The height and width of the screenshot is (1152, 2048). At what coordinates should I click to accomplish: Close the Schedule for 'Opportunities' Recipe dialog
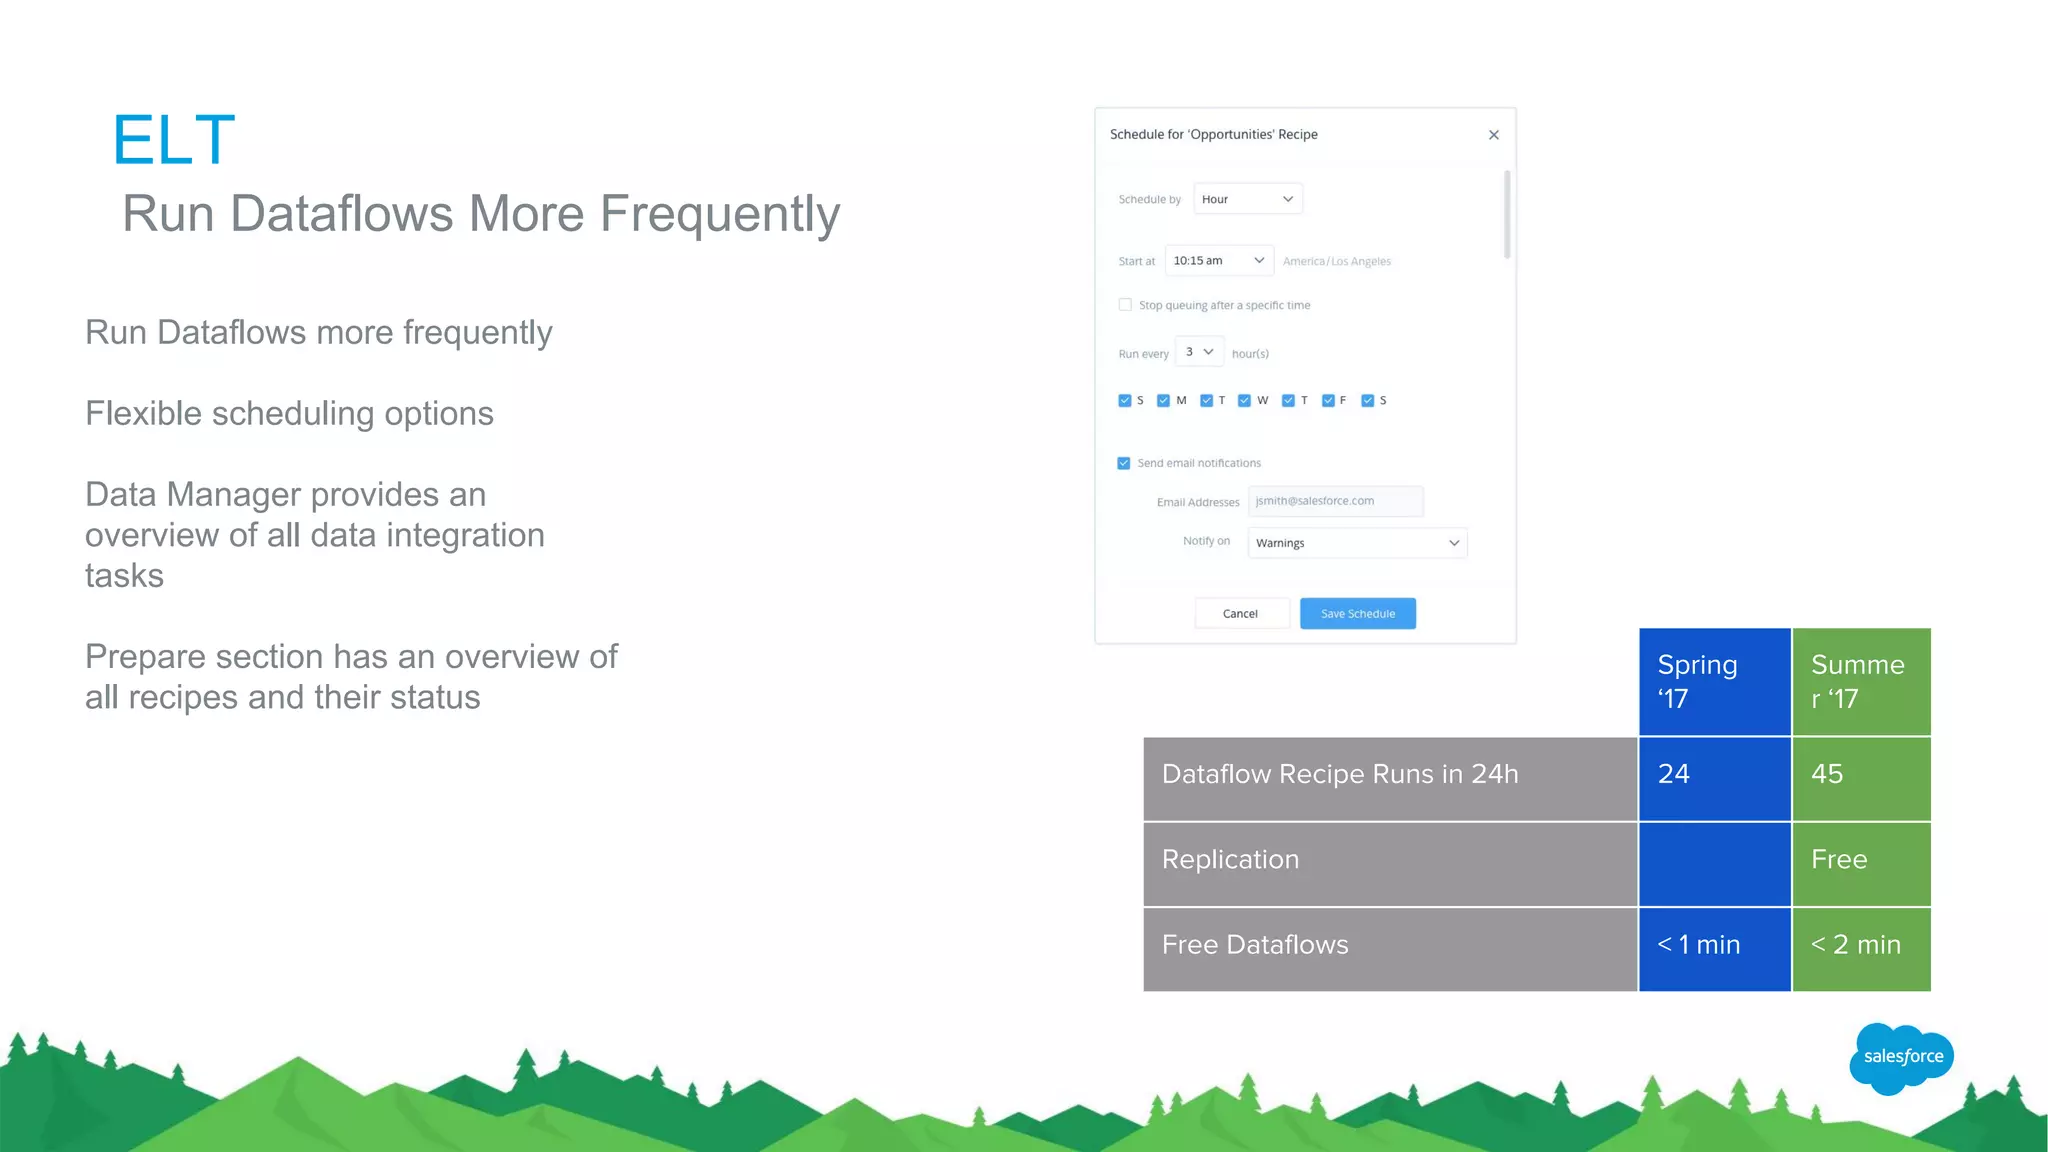coord(1494,135)
